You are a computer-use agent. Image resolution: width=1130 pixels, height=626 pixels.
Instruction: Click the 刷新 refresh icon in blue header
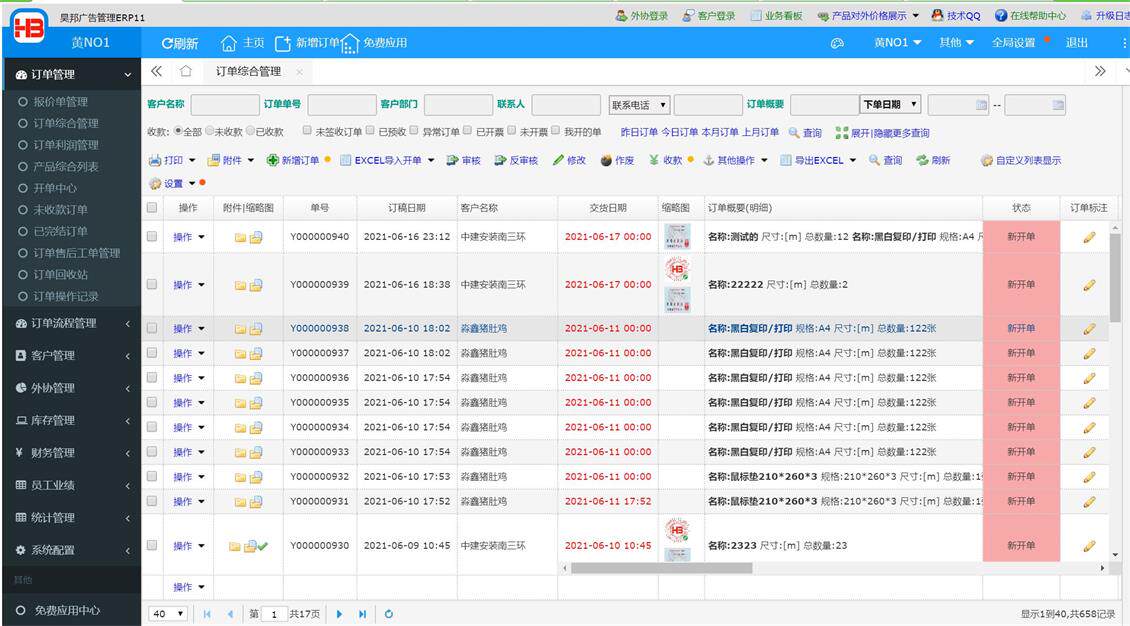[x=168, y=43]
